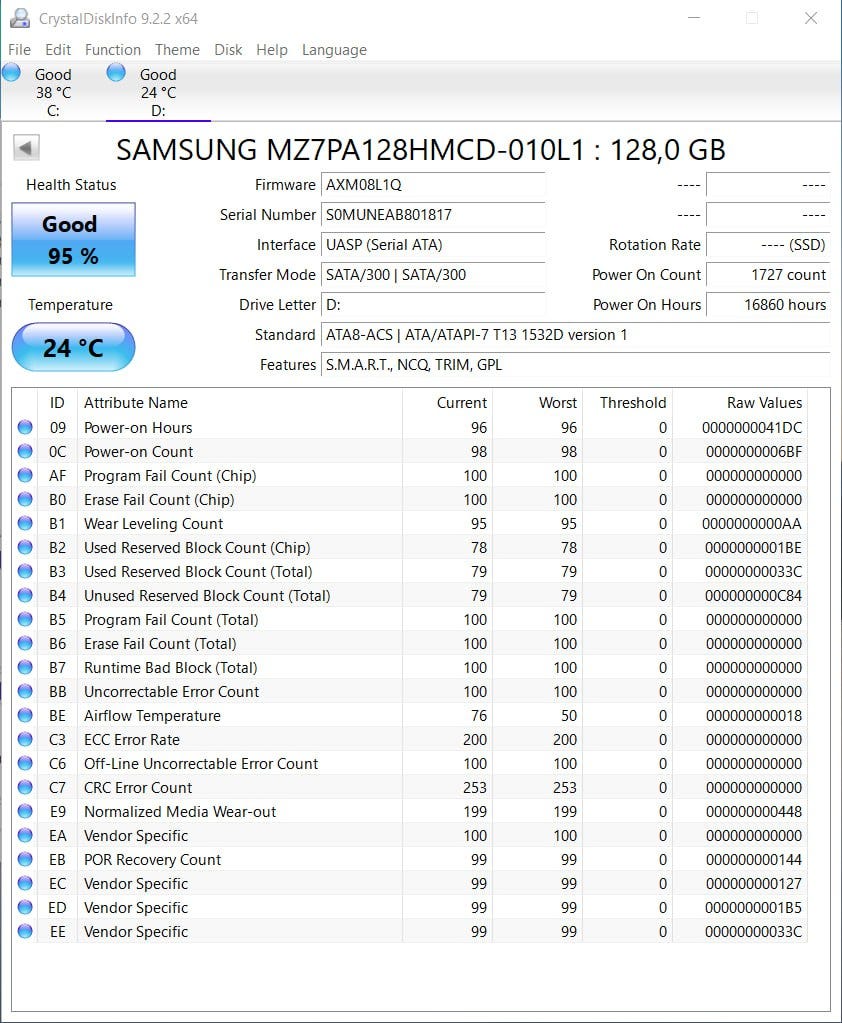The width and height of the screenshot is (842, 1023).
Task: Click status orb for Power-on Hours row
Action: coord(25,427)
